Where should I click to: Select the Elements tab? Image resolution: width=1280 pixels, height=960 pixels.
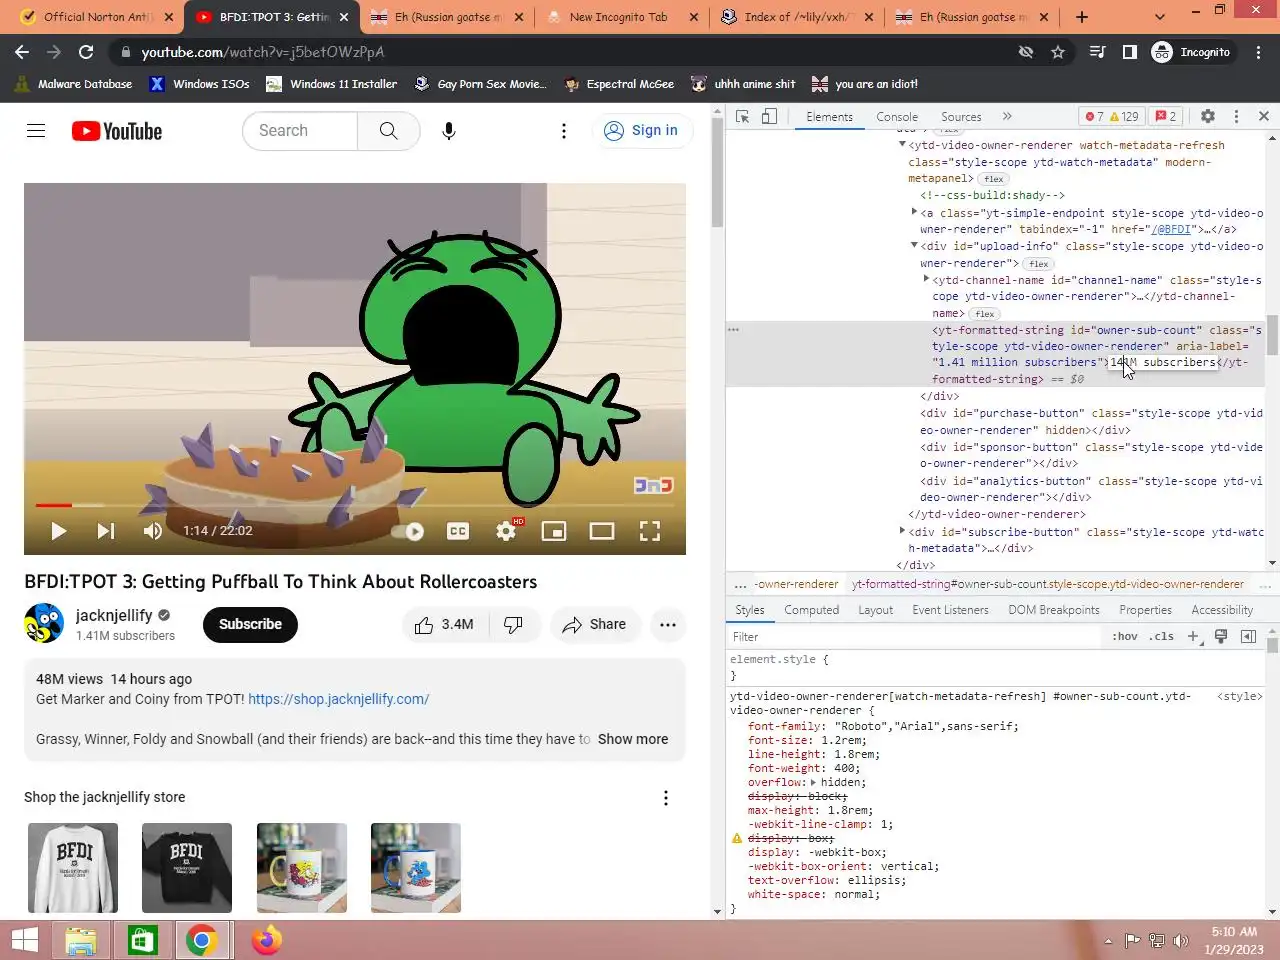830,117
